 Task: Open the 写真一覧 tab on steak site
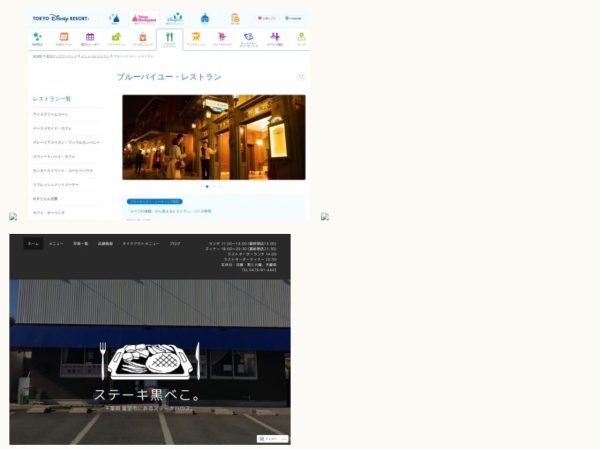pyautogui.click(x=81, y=244)
